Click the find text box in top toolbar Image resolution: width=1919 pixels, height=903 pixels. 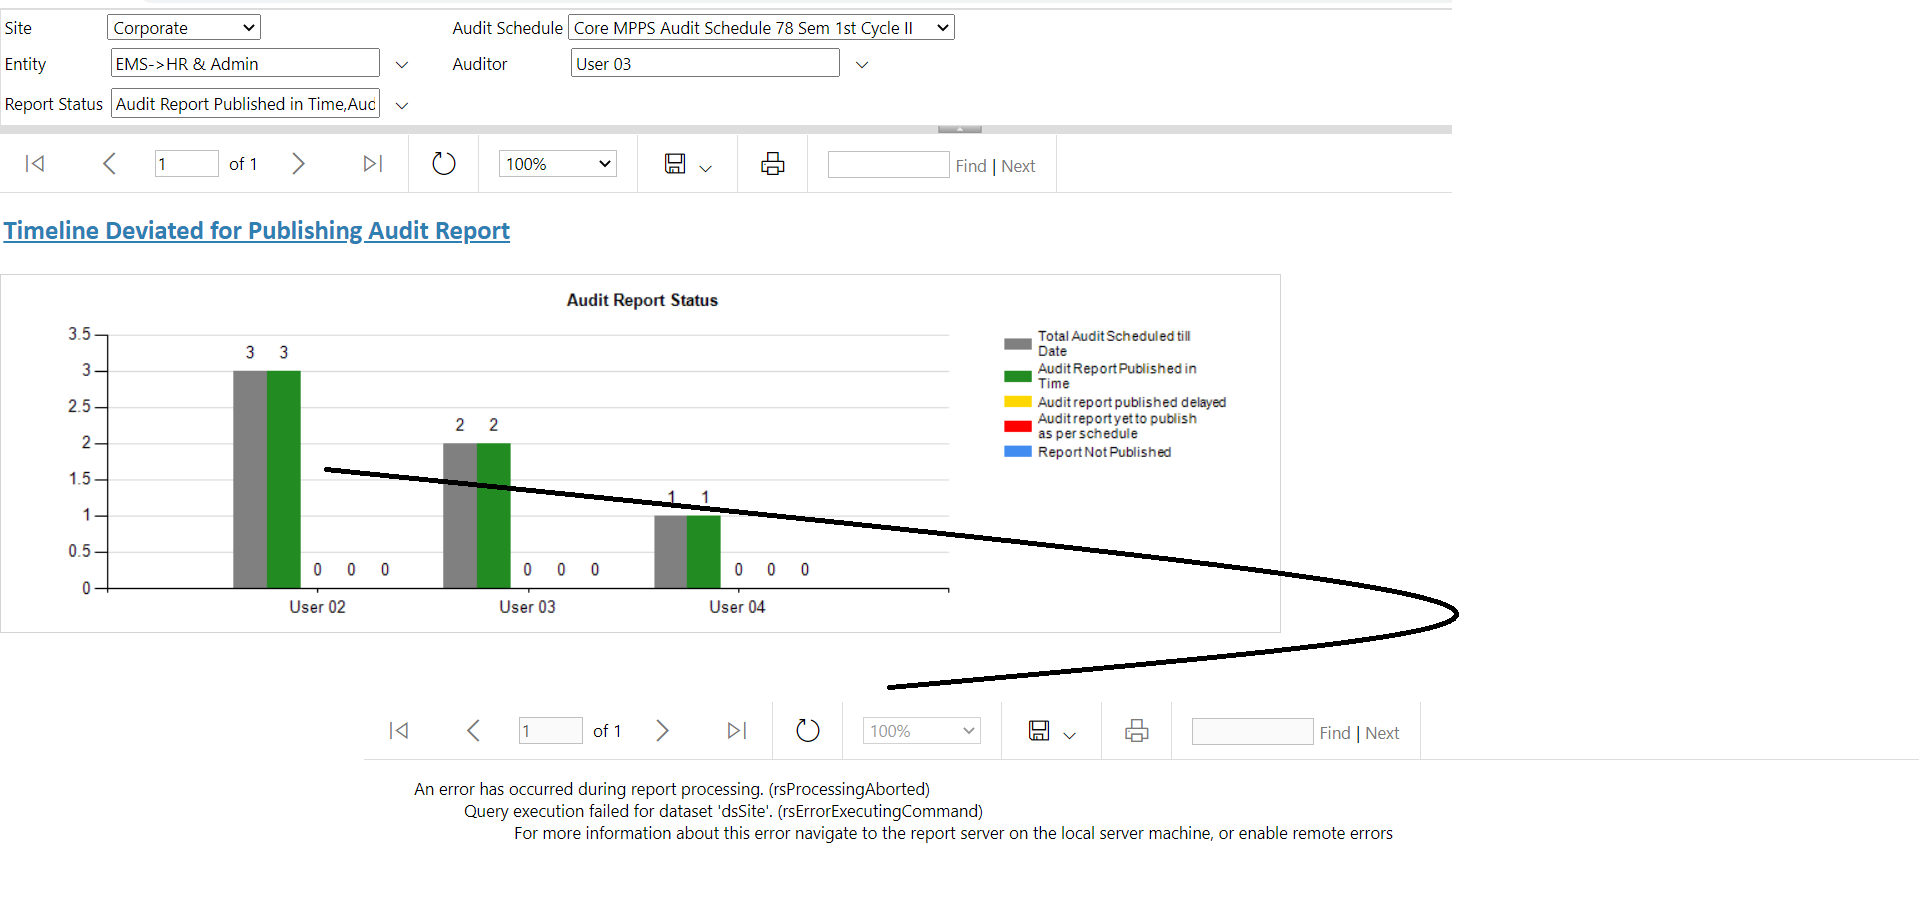[889, 165]
